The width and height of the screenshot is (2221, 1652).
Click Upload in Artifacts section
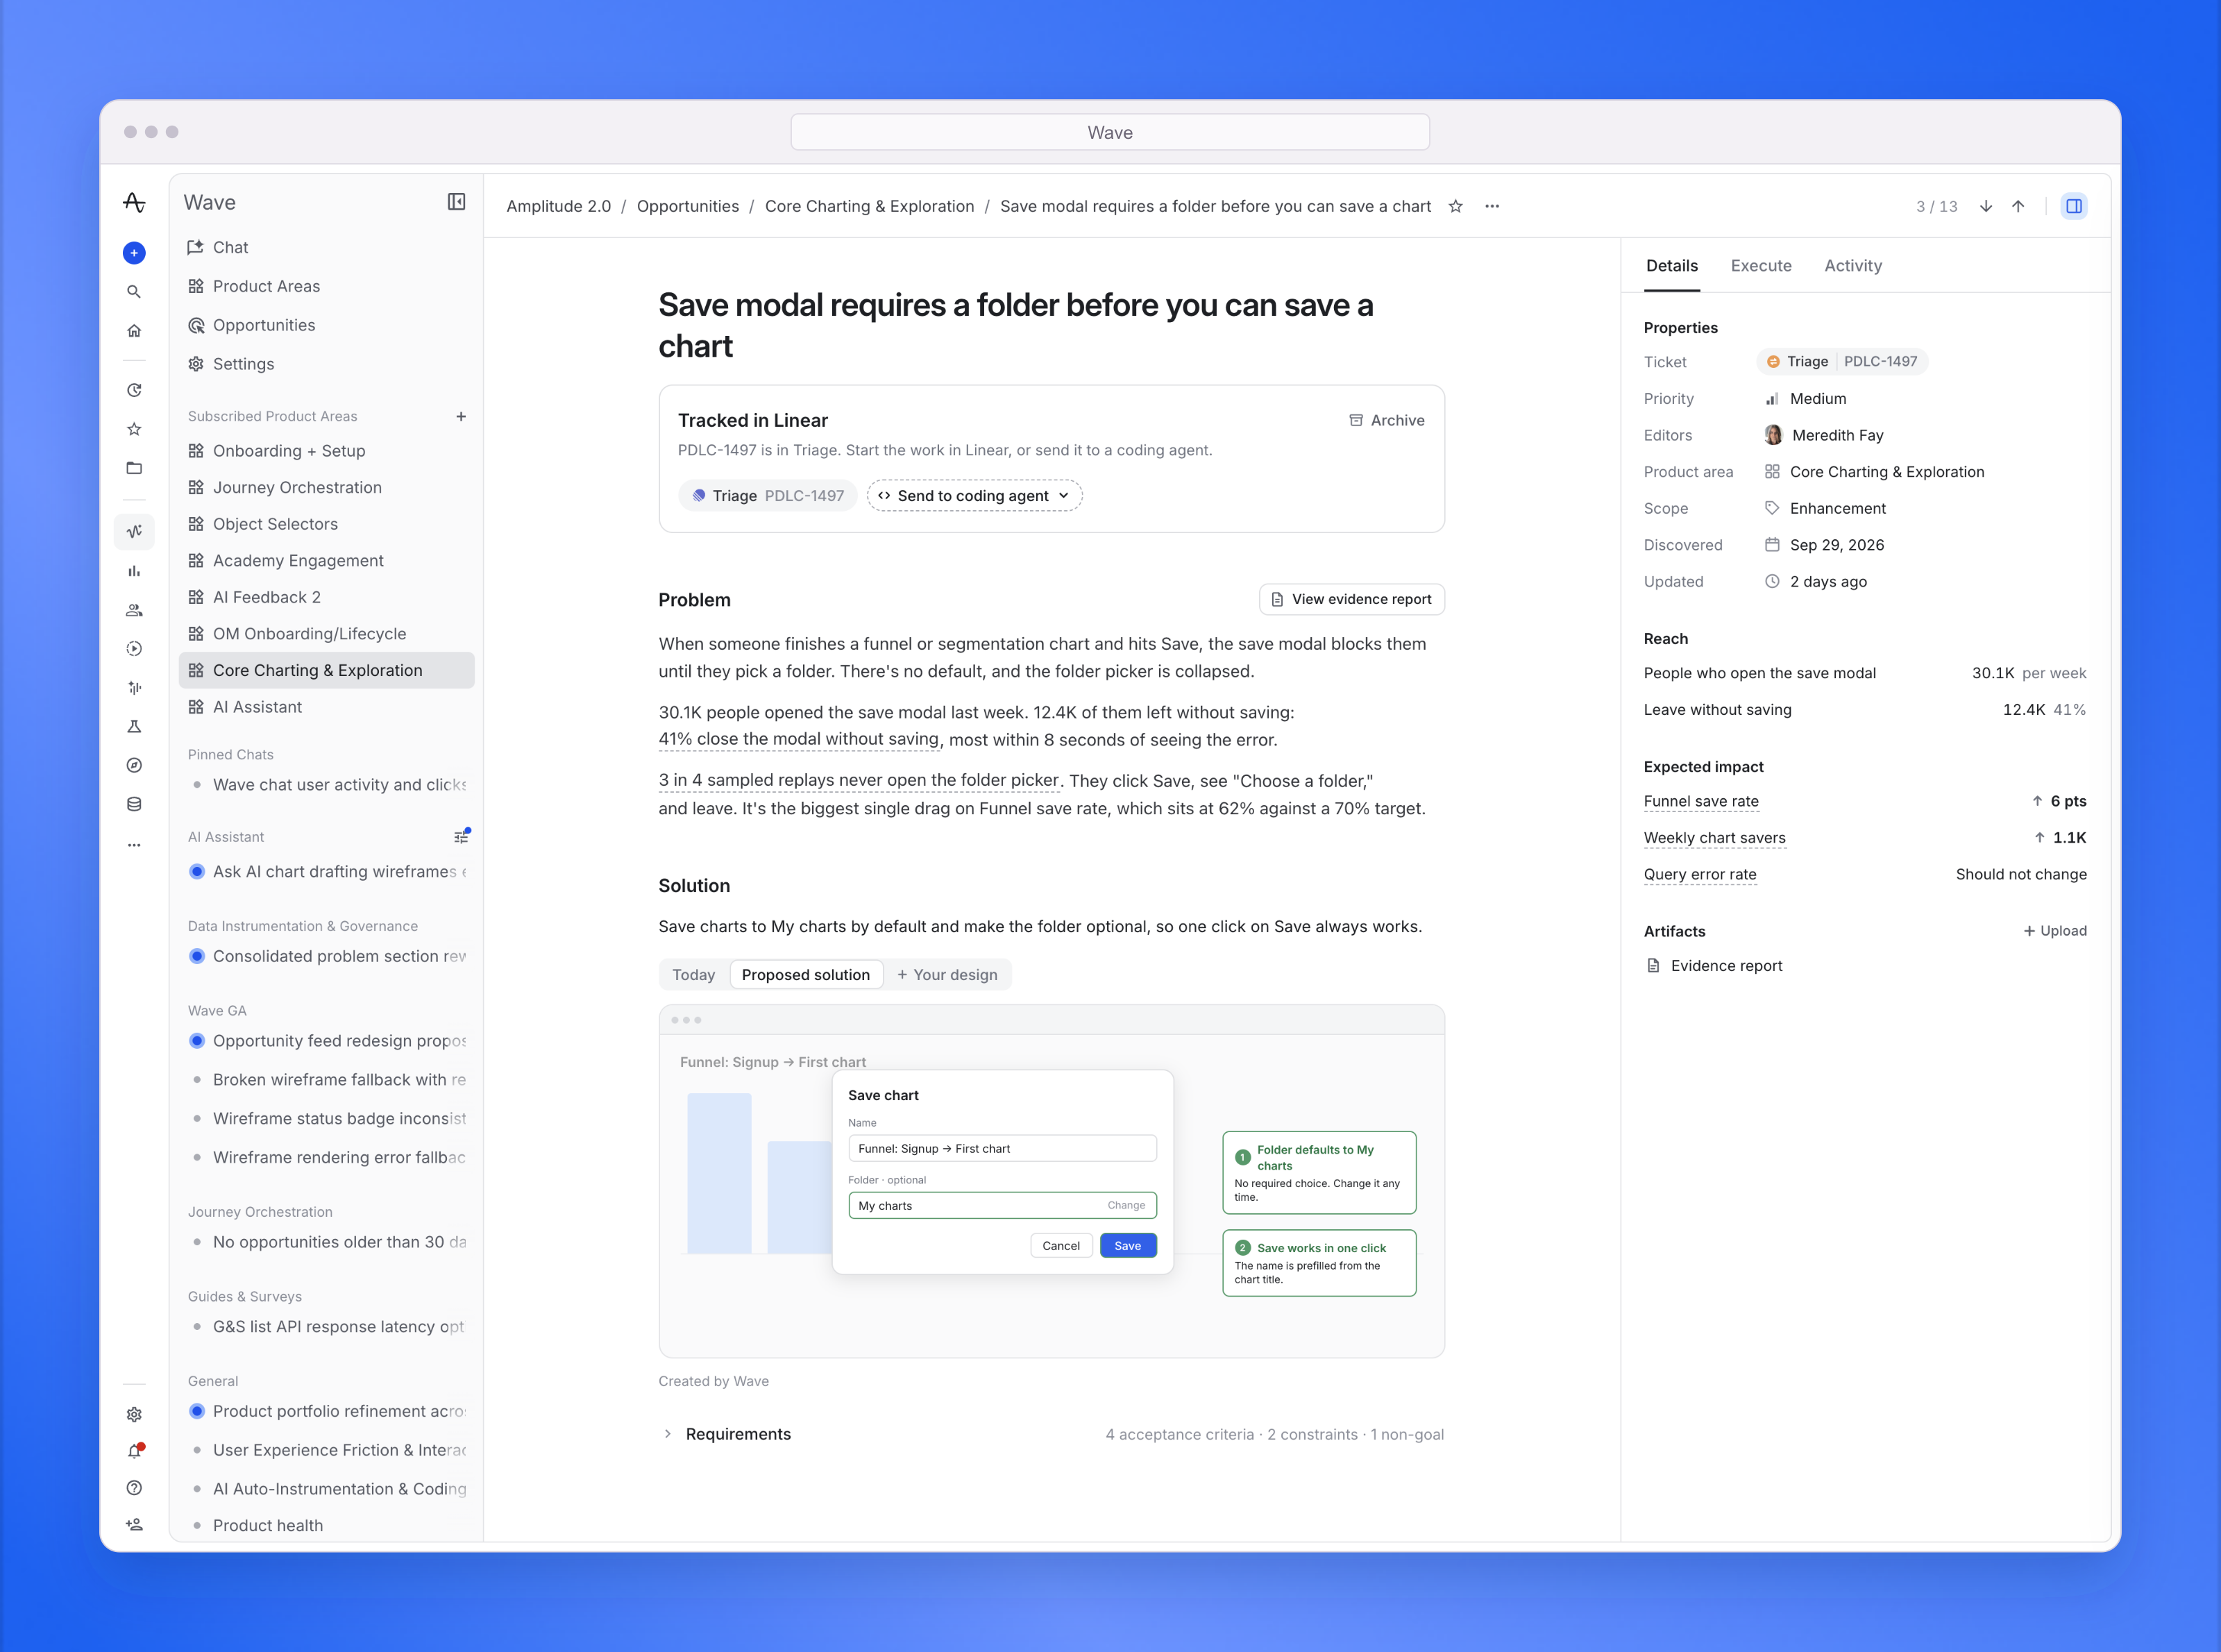tap(2055, 931)
